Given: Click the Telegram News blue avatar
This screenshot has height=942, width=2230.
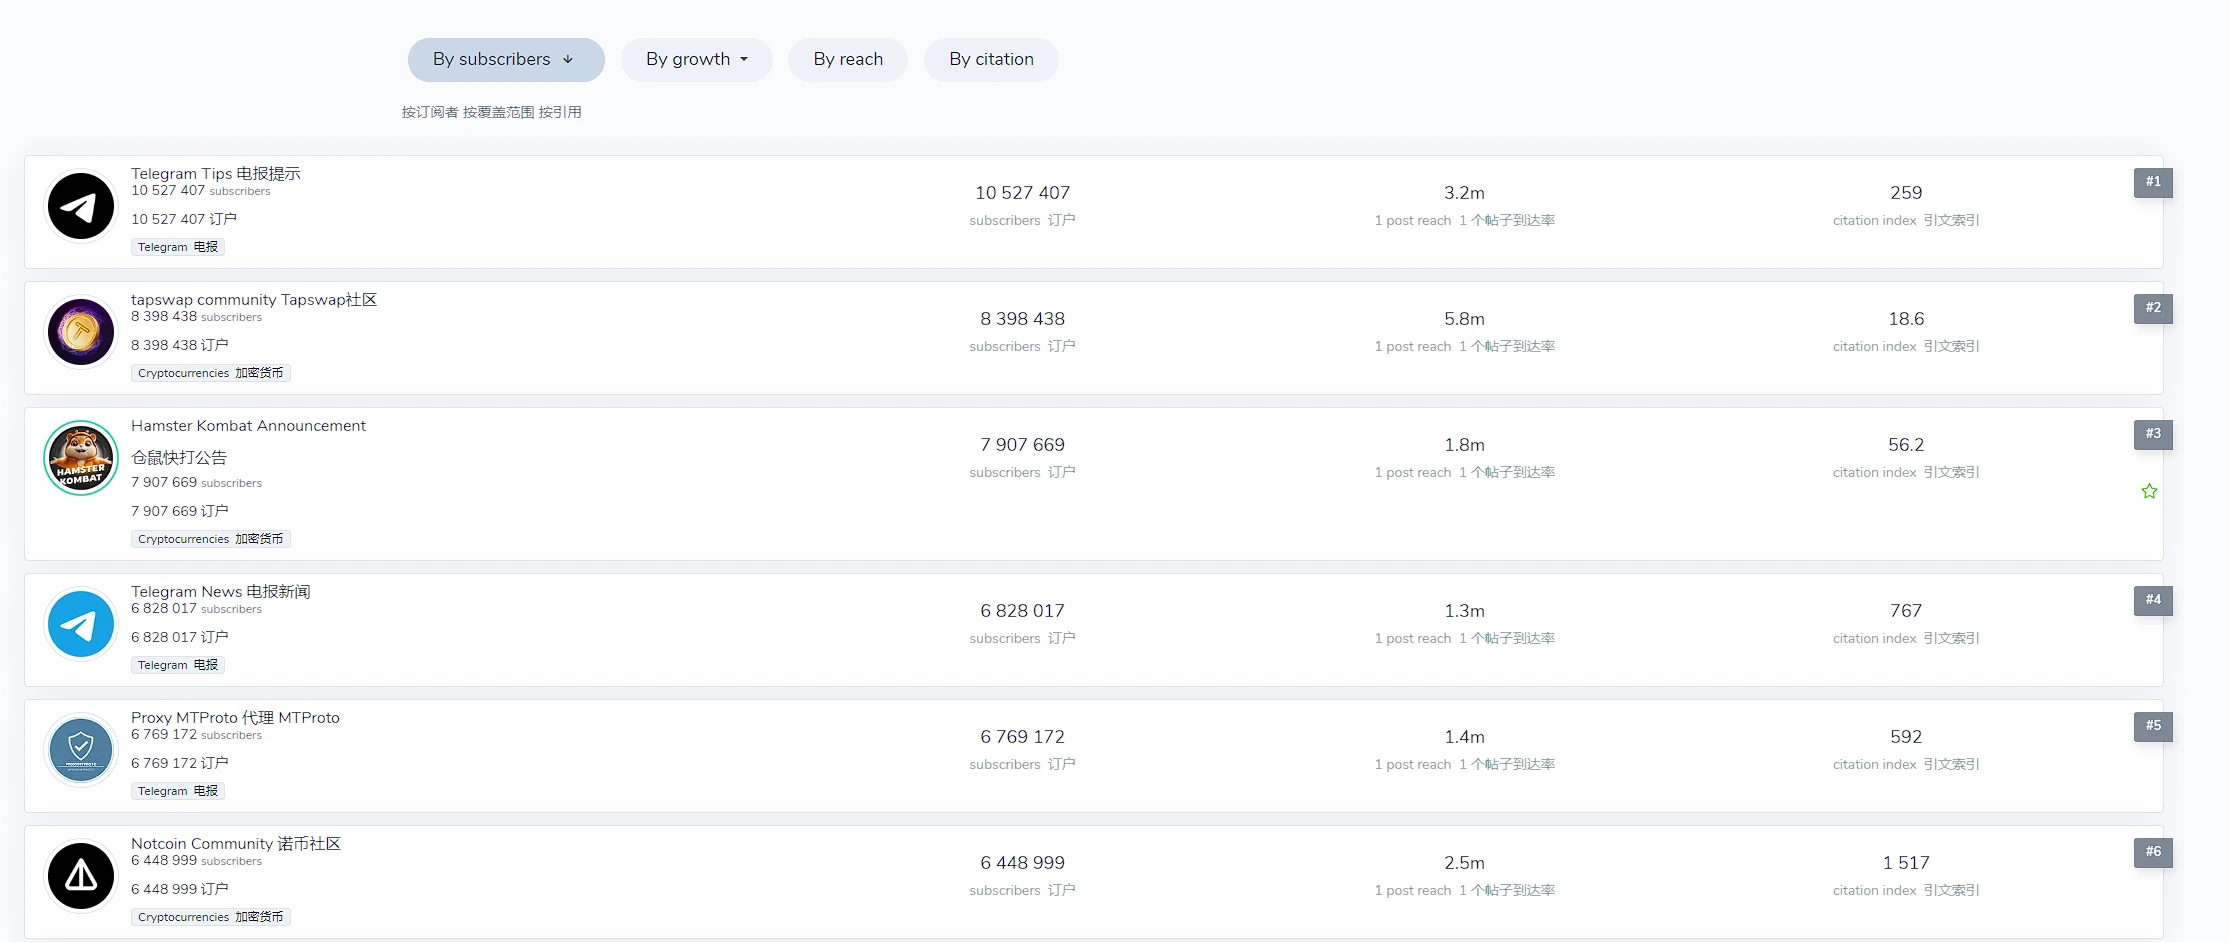Looking at the screenshot, I should coord(81,625).
